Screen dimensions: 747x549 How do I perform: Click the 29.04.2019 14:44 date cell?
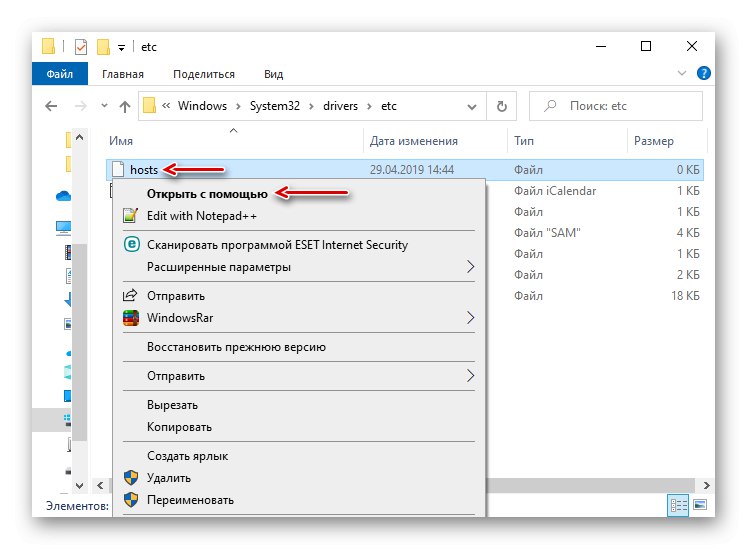point(412,170)
